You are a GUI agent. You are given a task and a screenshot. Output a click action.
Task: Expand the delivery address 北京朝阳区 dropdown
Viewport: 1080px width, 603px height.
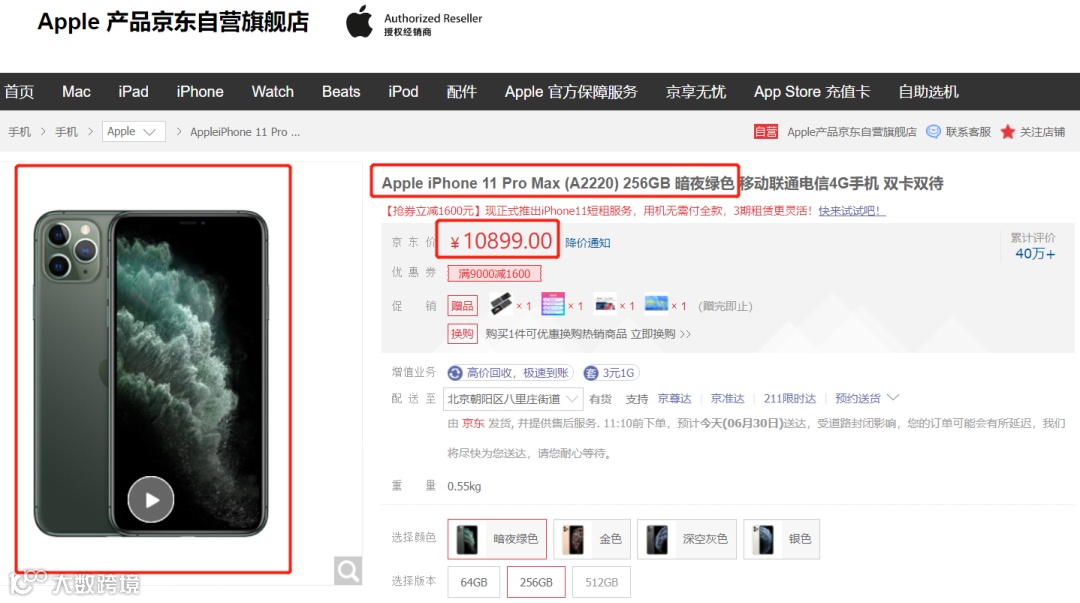tap(513, 398)
